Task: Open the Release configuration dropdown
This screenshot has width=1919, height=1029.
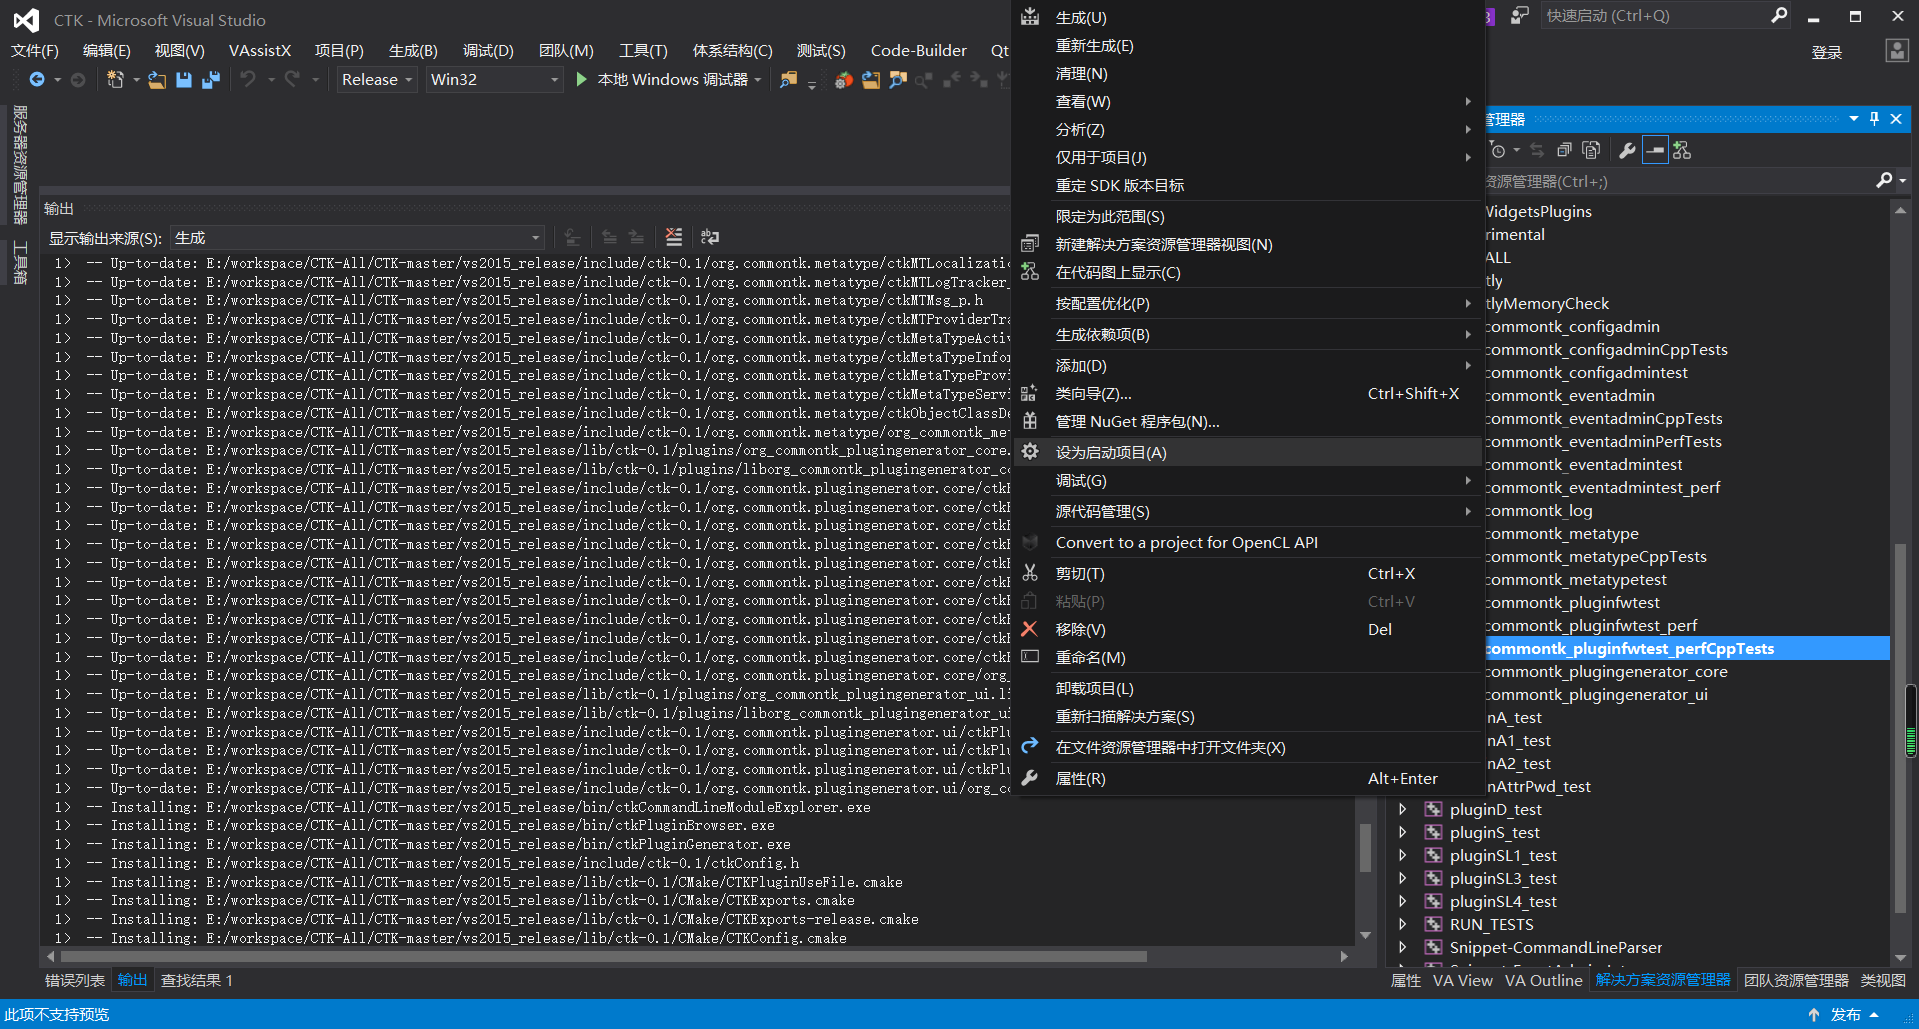Action: pos(377,79)
